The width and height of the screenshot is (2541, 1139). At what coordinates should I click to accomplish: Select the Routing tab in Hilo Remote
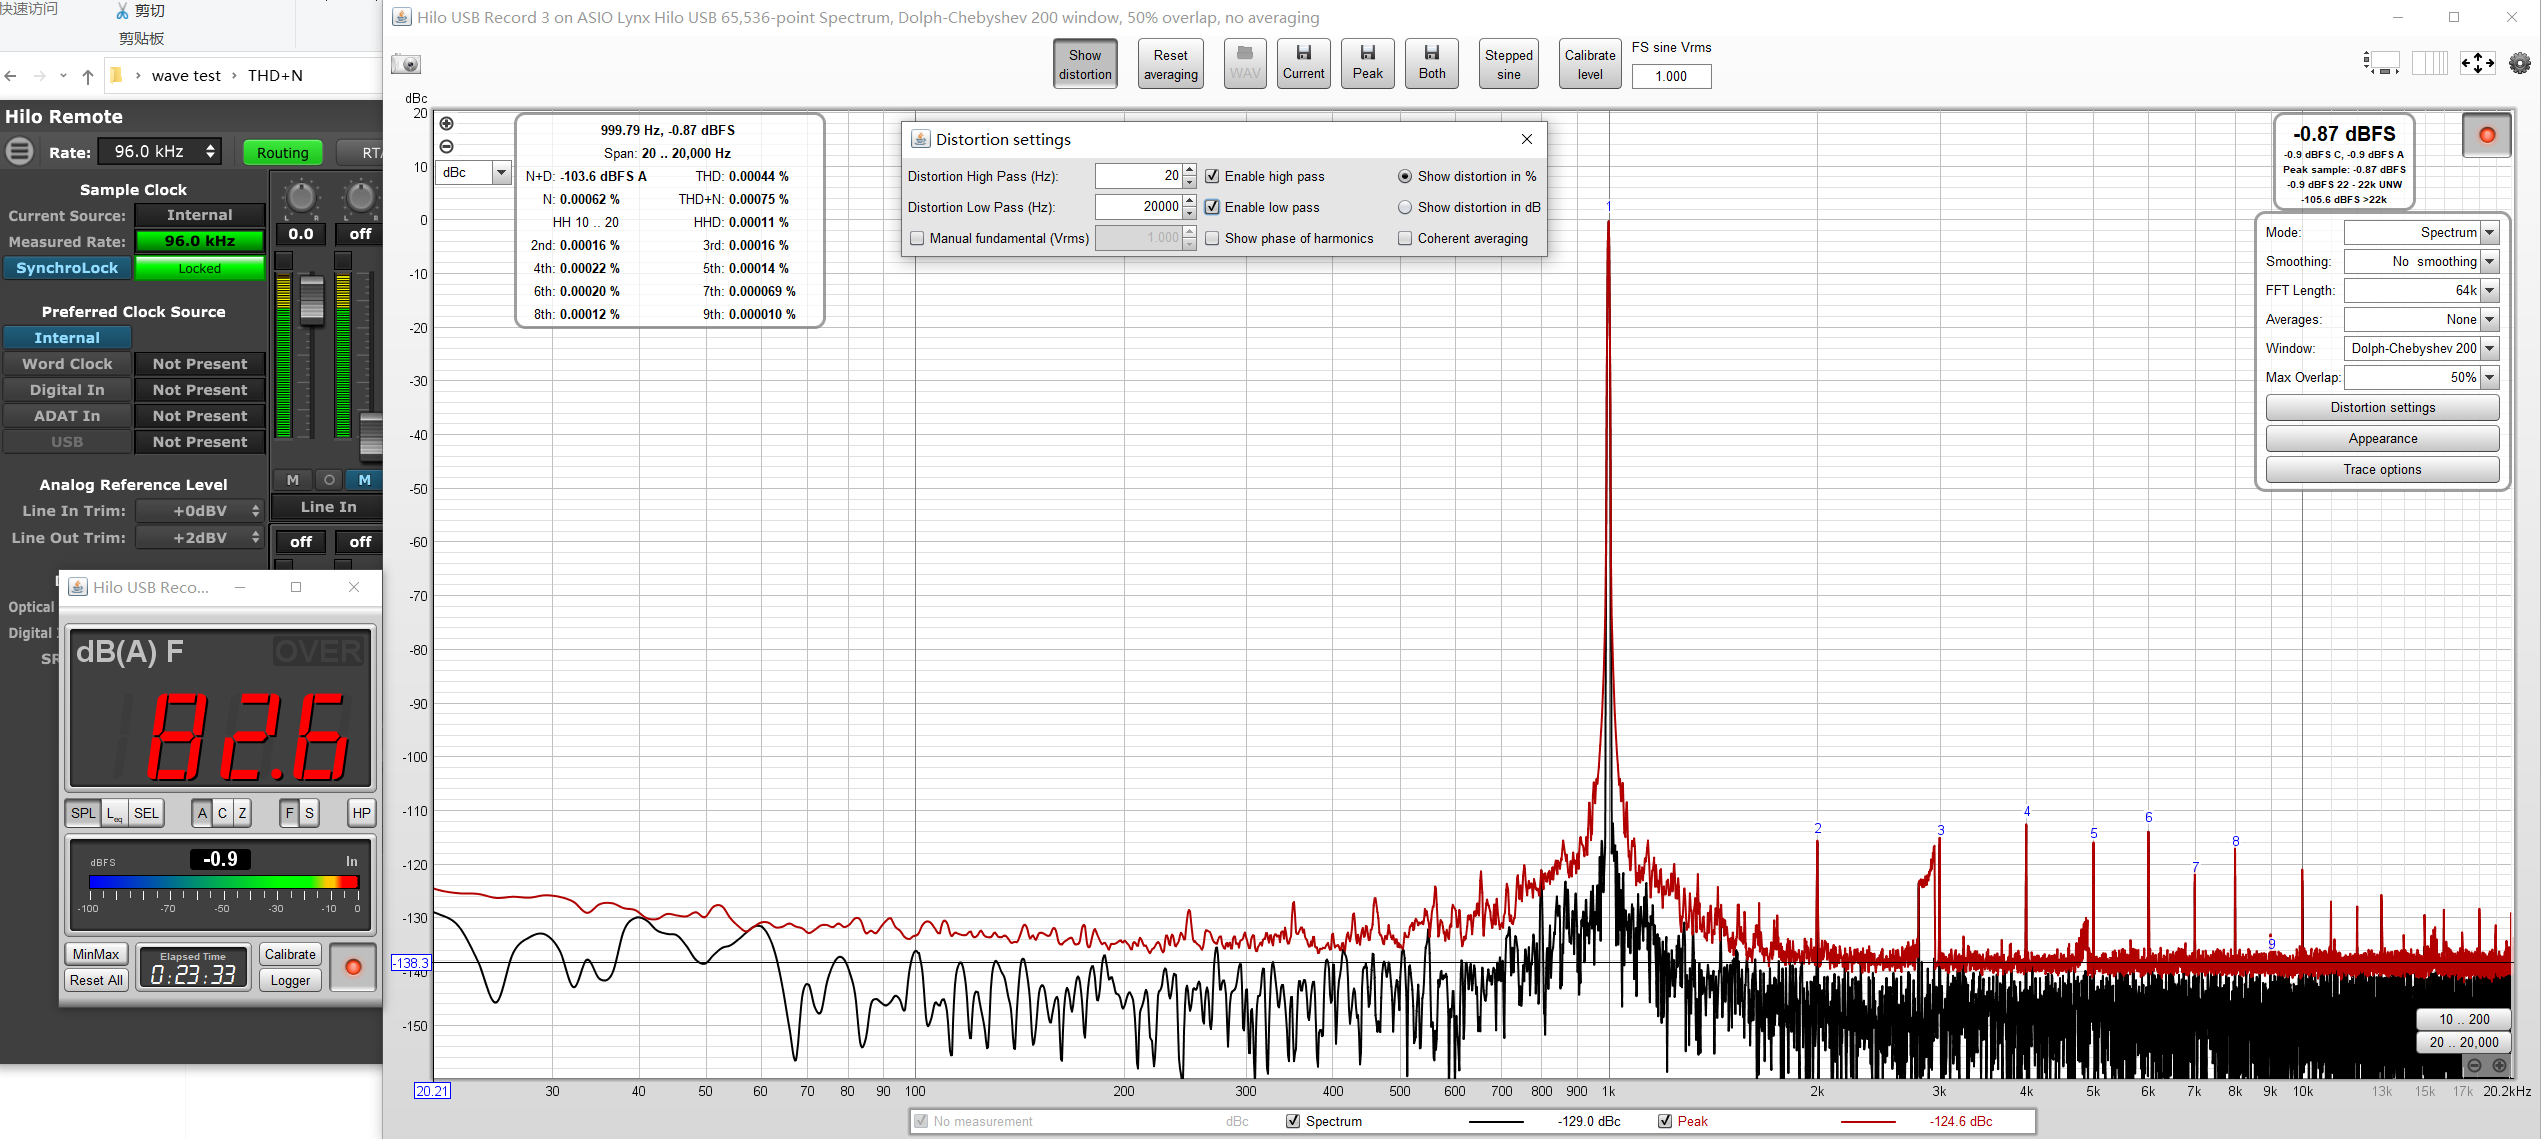(282, 153)
